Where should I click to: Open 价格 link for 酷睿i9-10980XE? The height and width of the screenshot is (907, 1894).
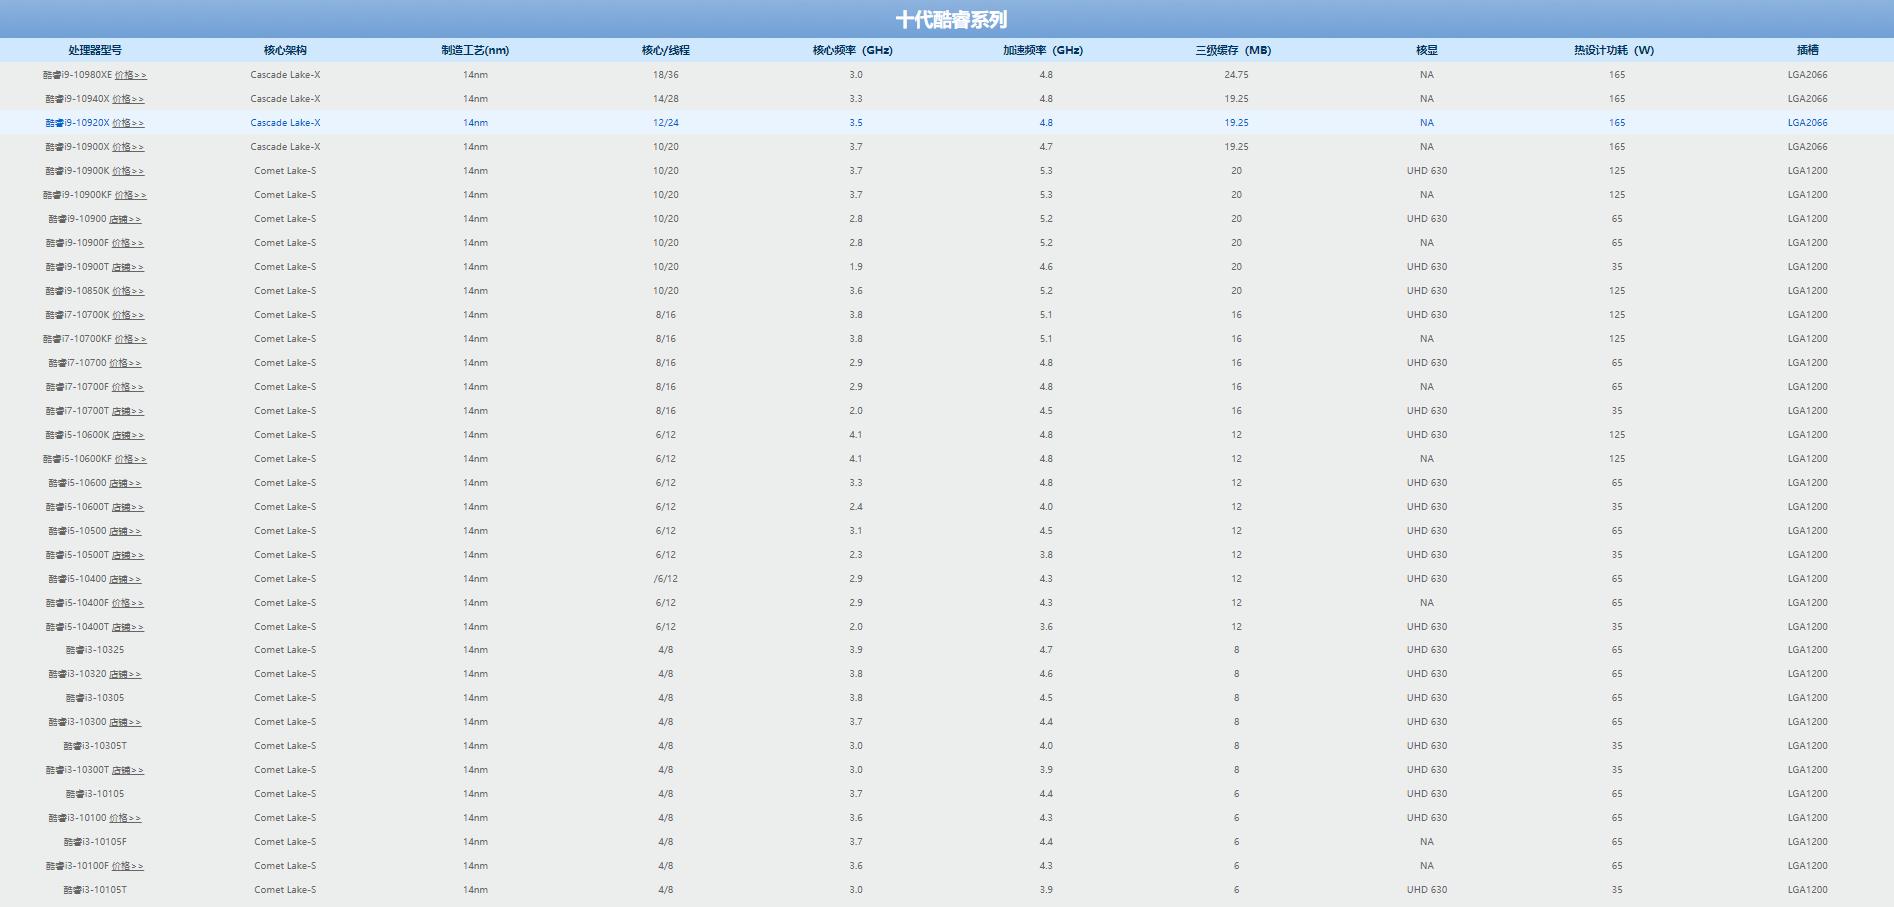point(129,74)
